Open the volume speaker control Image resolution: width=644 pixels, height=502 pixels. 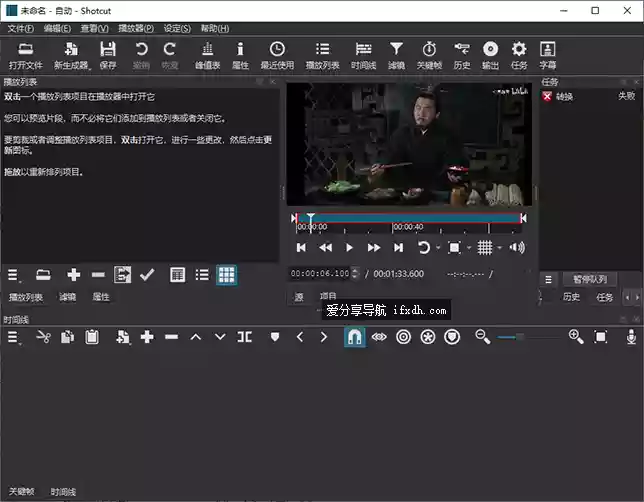(517, 247)
